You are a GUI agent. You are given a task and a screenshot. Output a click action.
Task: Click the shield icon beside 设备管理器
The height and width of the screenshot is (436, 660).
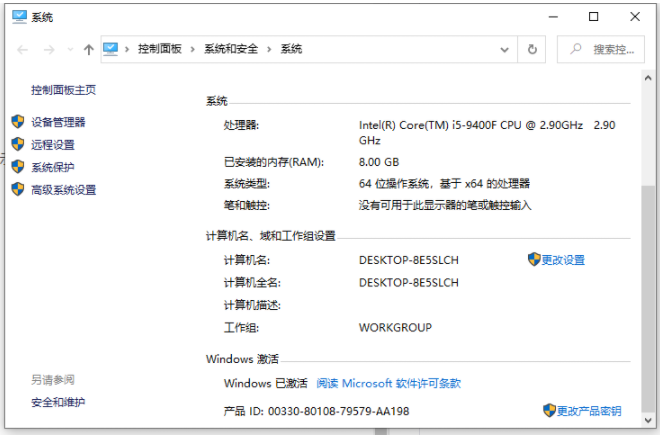point(17,122)
